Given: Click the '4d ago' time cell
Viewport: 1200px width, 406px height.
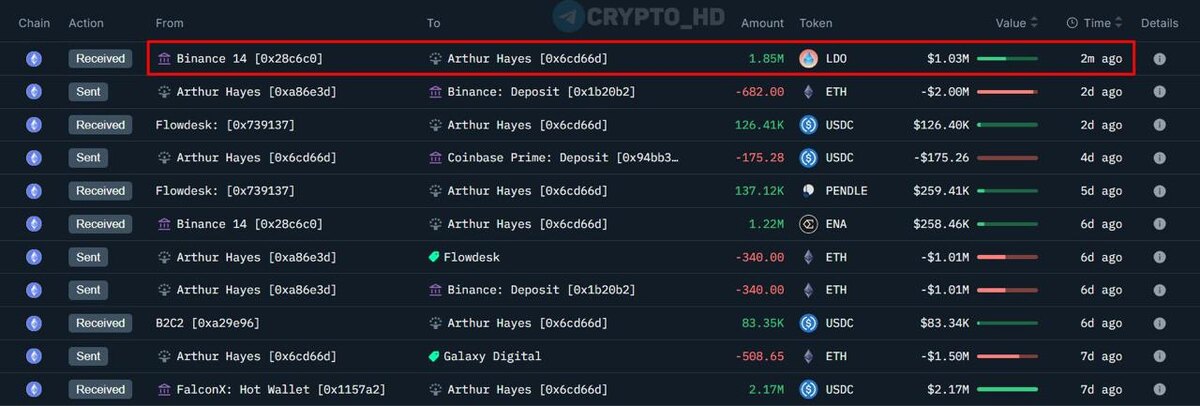Looking at the screenshot, I should point(1101,158).
